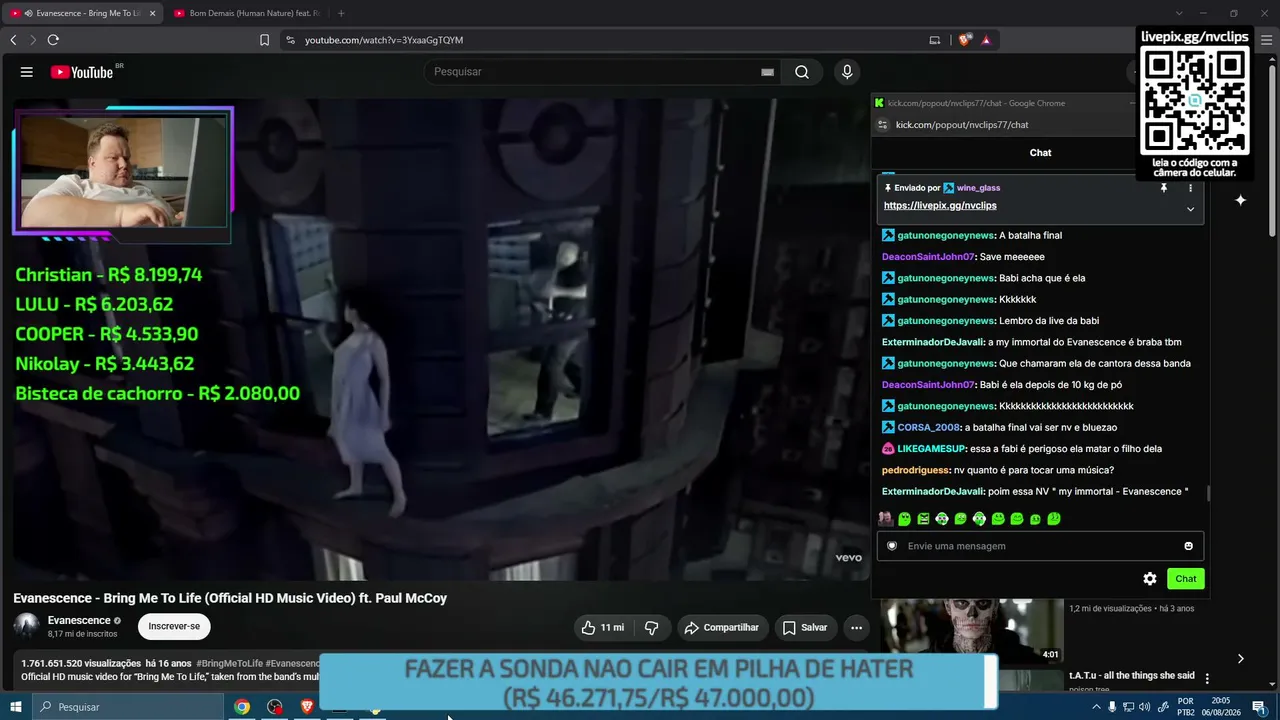Open the Brave Shields lion icon
This screenshot has height=720, width=1280.
[x=964, y=40]
